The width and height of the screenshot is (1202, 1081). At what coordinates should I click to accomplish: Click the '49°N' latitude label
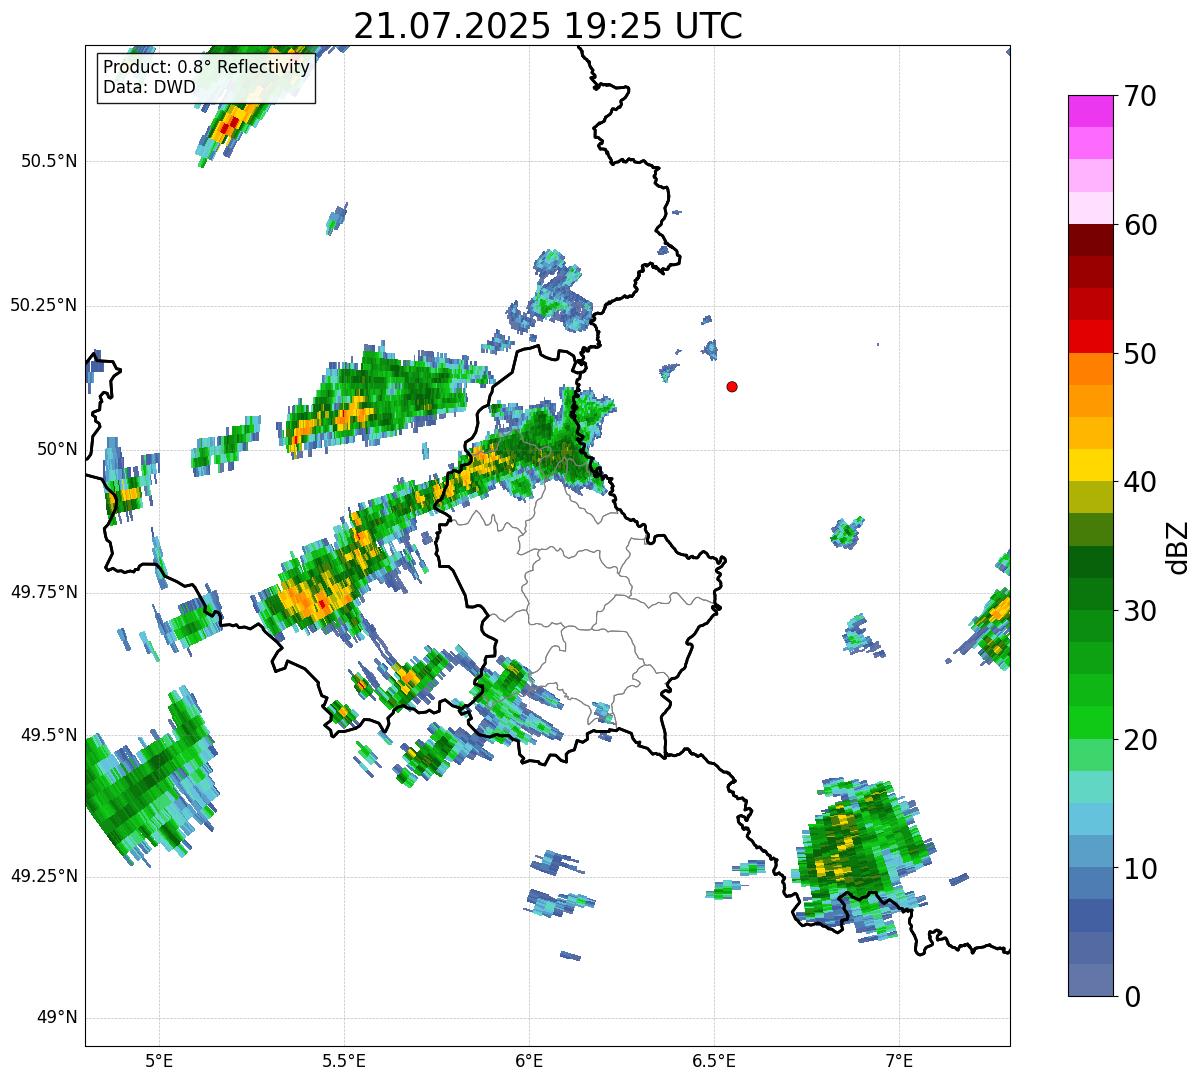click(57, 1018)
